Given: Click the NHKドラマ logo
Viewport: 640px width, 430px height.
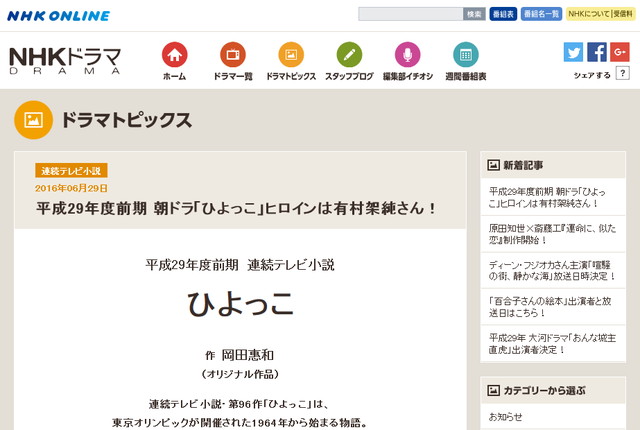Looking at the screenshot, I should pyautogui.click(x=65, y=61).
